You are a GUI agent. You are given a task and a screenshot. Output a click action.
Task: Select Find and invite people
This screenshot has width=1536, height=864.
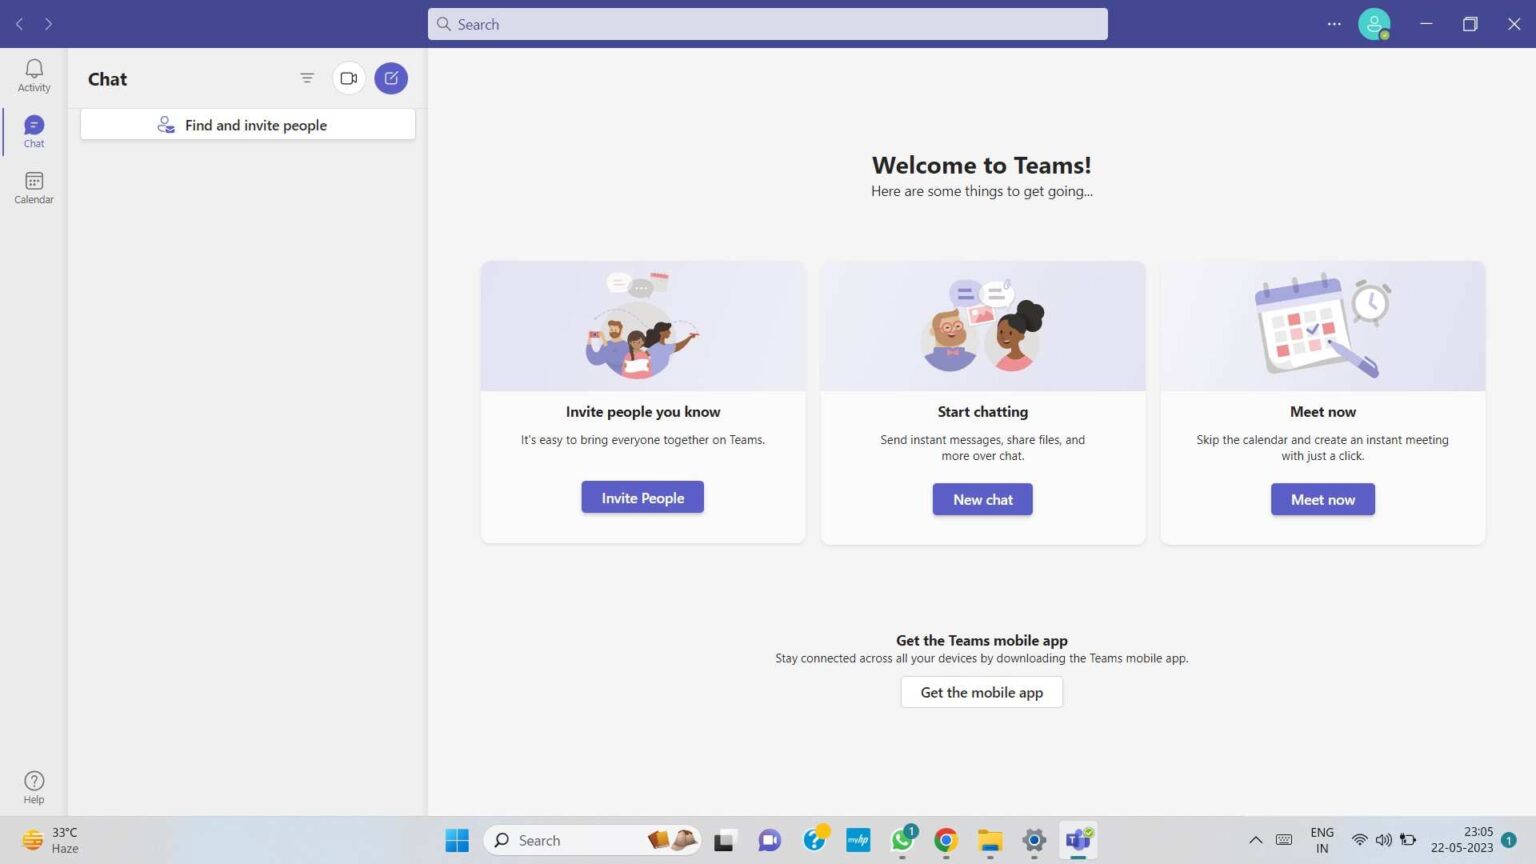tap(247, 124)
